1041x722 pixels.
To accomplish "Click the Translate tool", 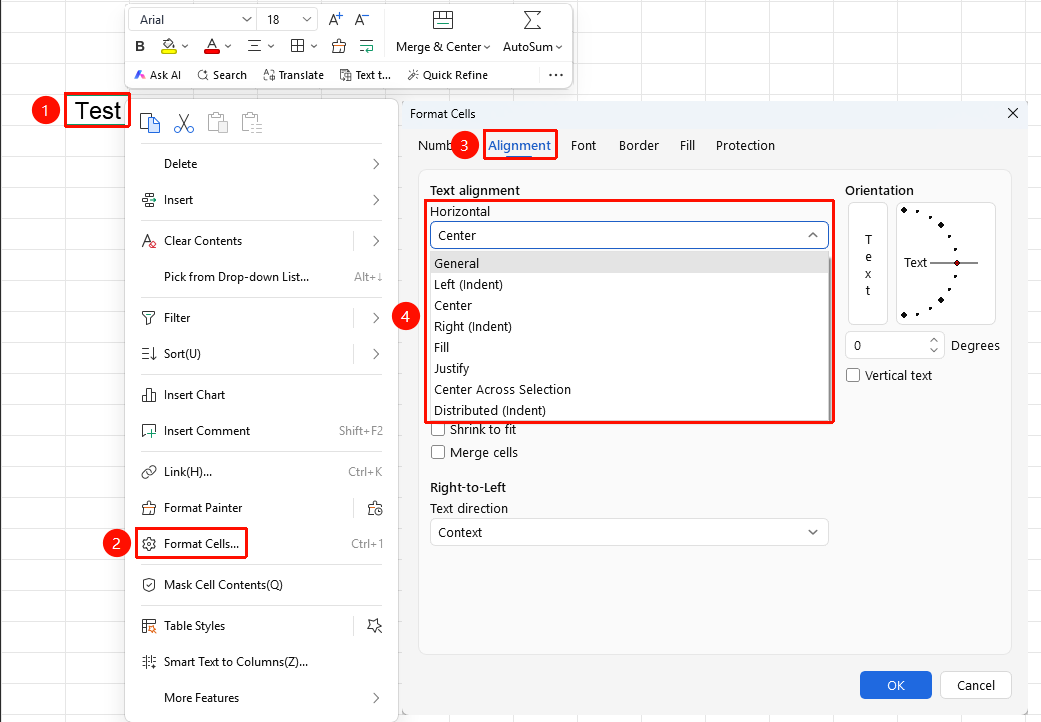I will pos(293,75).
